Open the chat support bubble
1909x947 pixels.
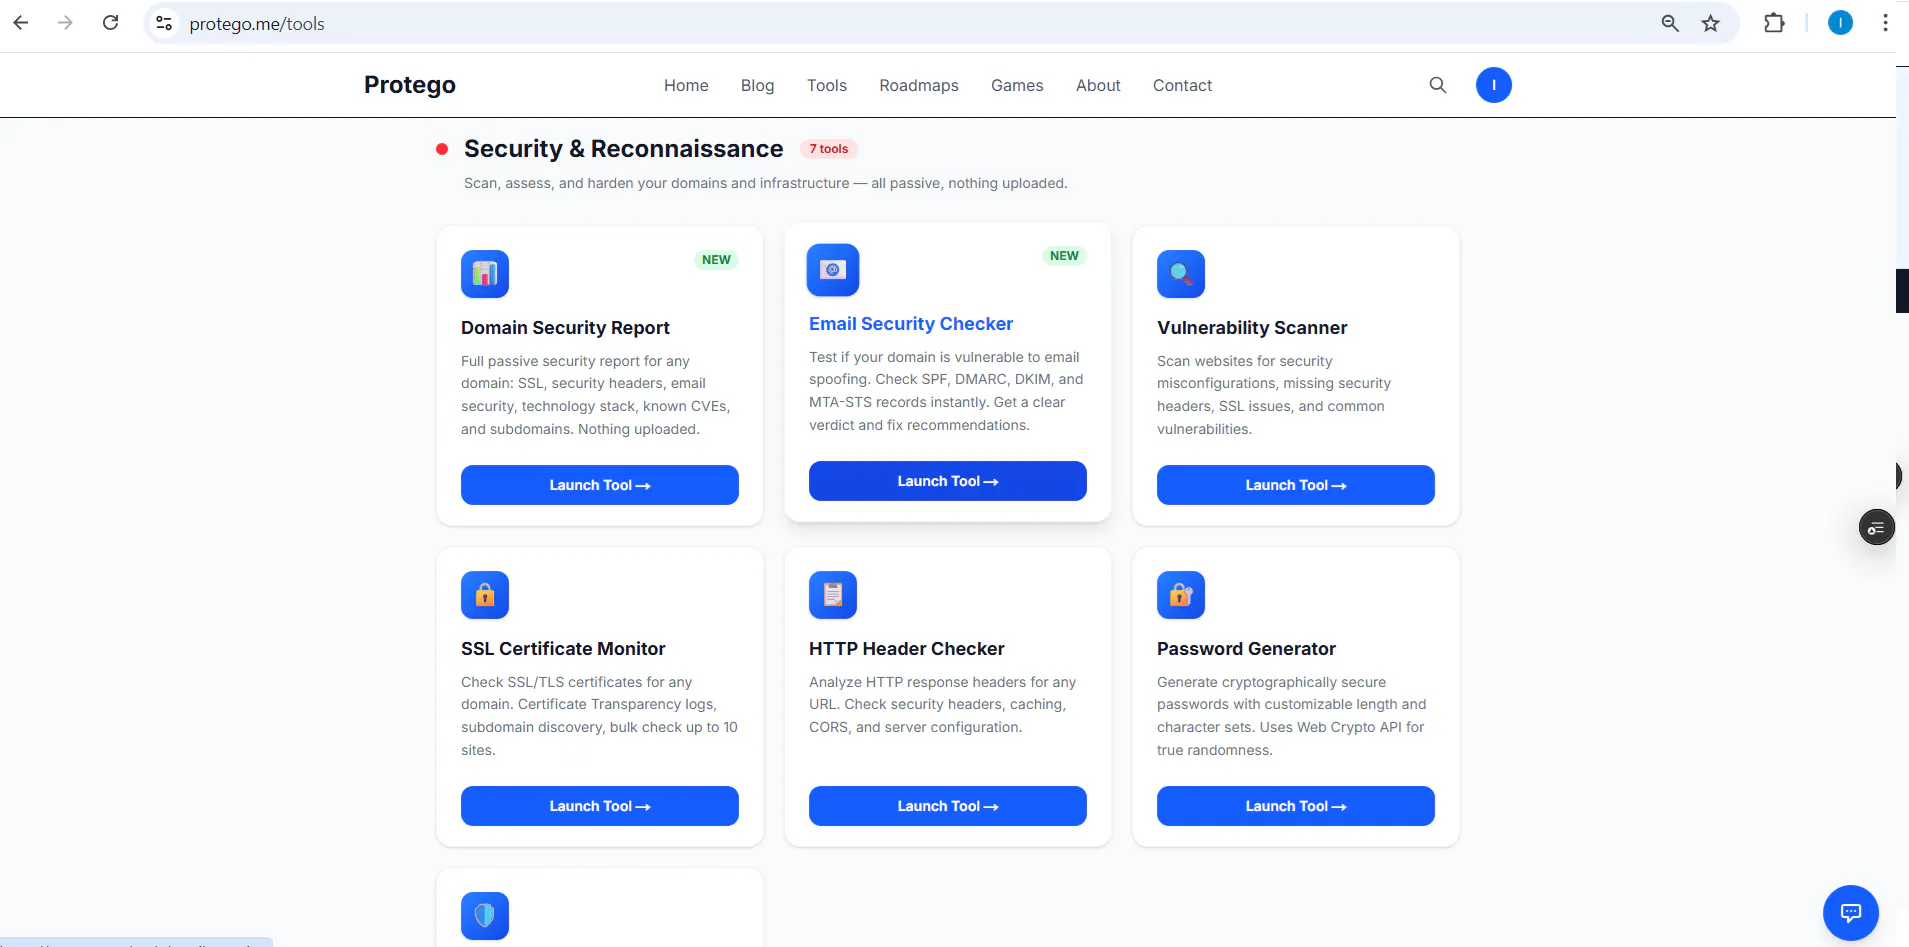1851,913
